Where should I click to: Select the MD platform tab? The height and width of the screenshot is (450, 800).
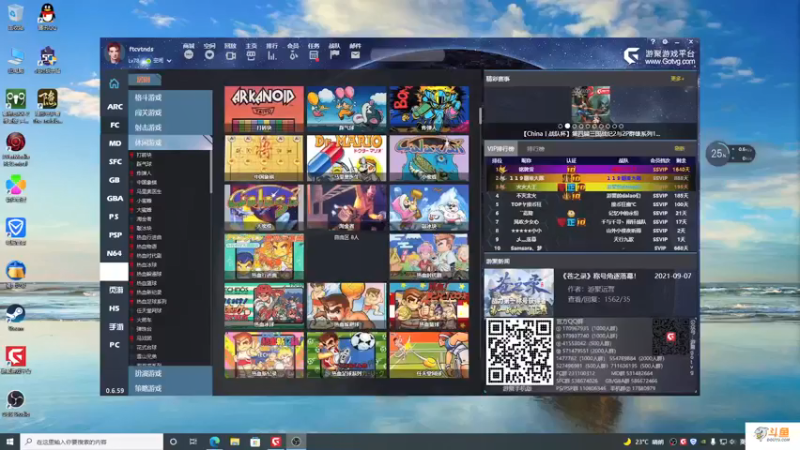tap(114, 143)
